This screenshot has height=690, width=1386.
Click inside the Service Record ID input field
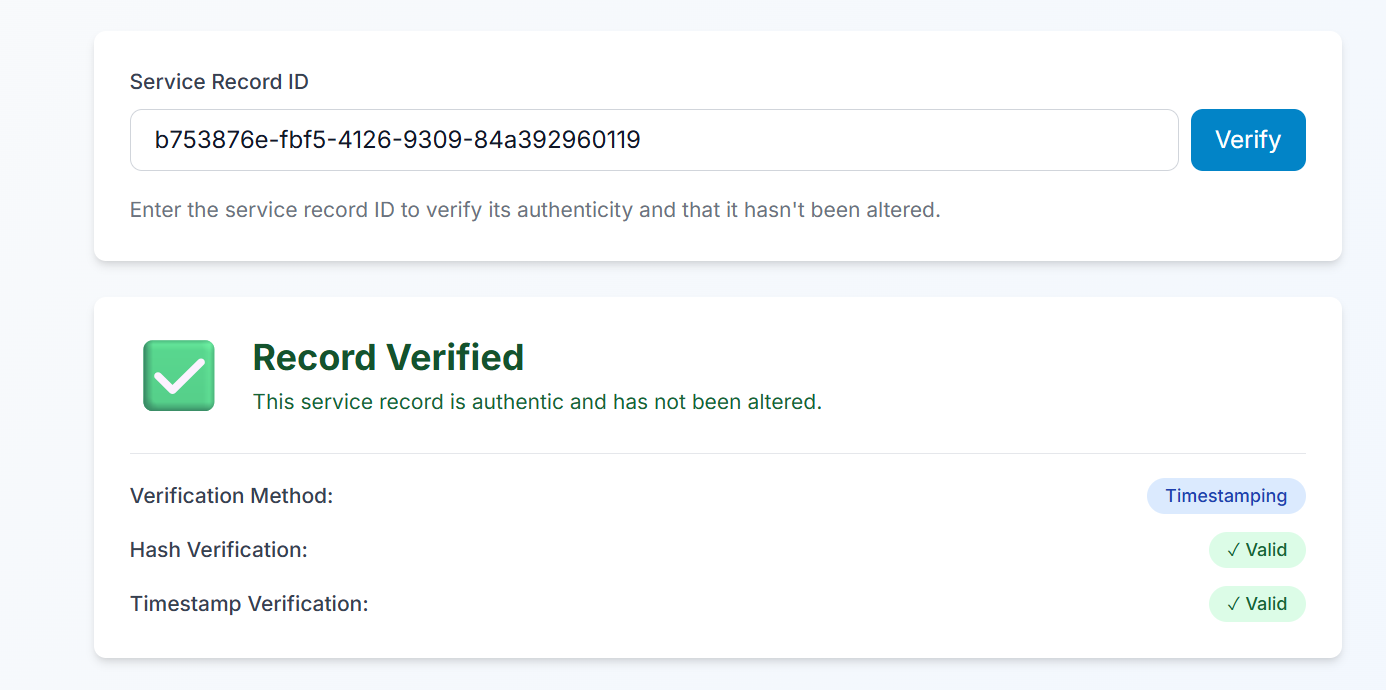pyautogui.click(x=654, y=140)
